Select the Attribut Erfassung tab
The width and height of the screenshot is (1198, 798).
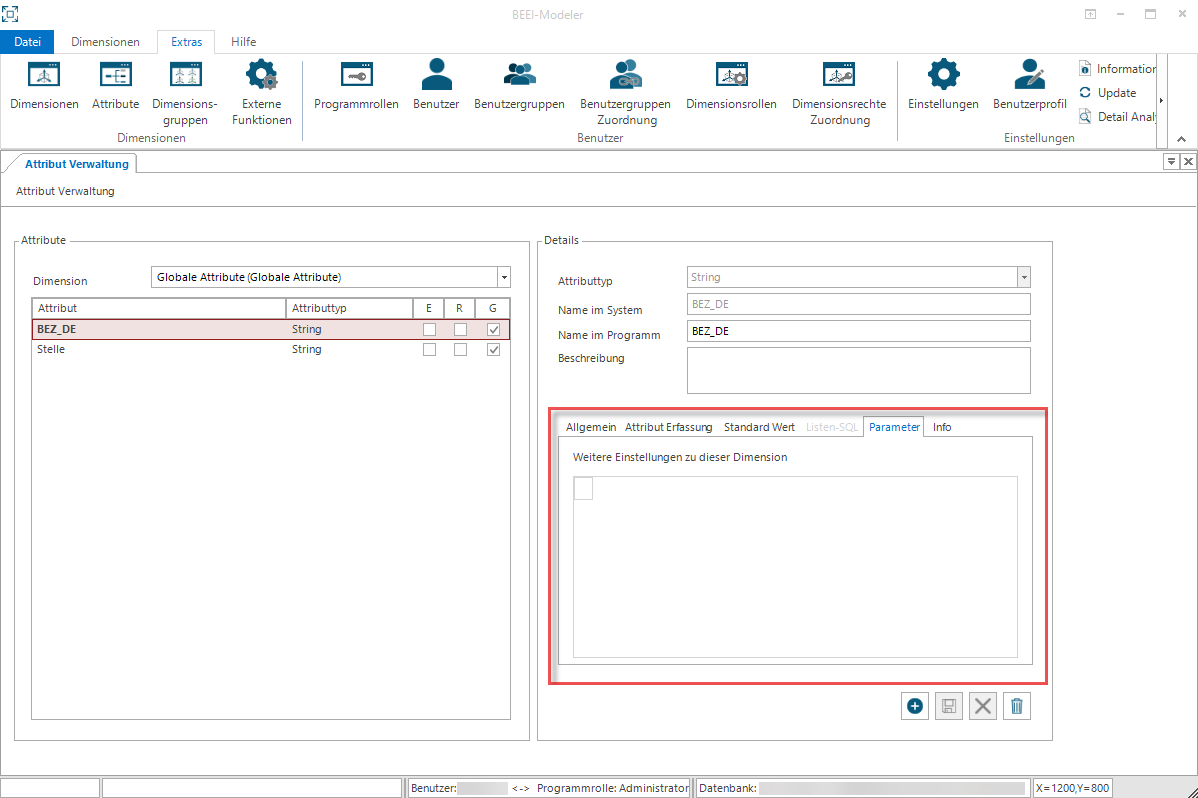click(669, 427)
